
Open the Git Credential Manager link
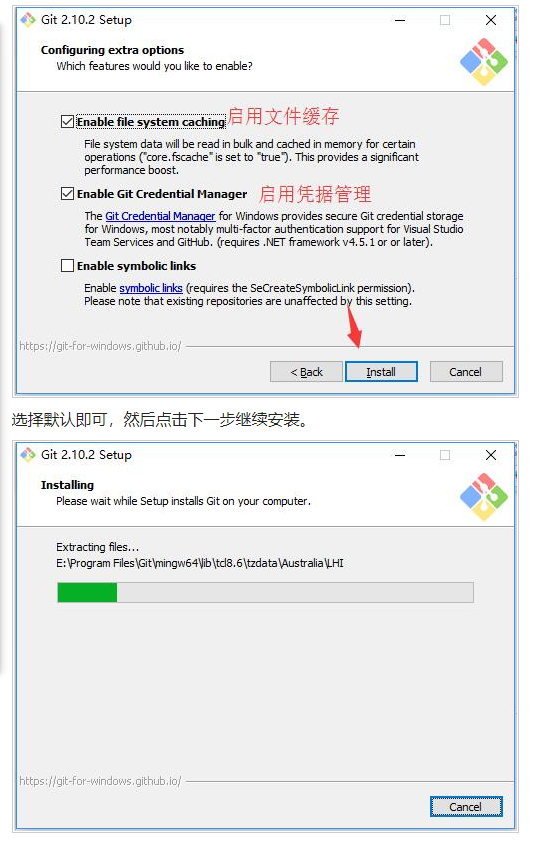point(160,216)
